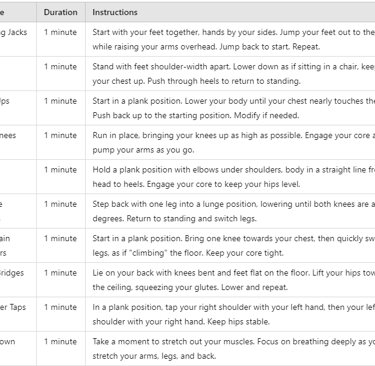Click 'Take a moment to stretch' instructions cell
The height and width of the screenshot is (366, 375).
pyautogui.click(x=230, y=348)
